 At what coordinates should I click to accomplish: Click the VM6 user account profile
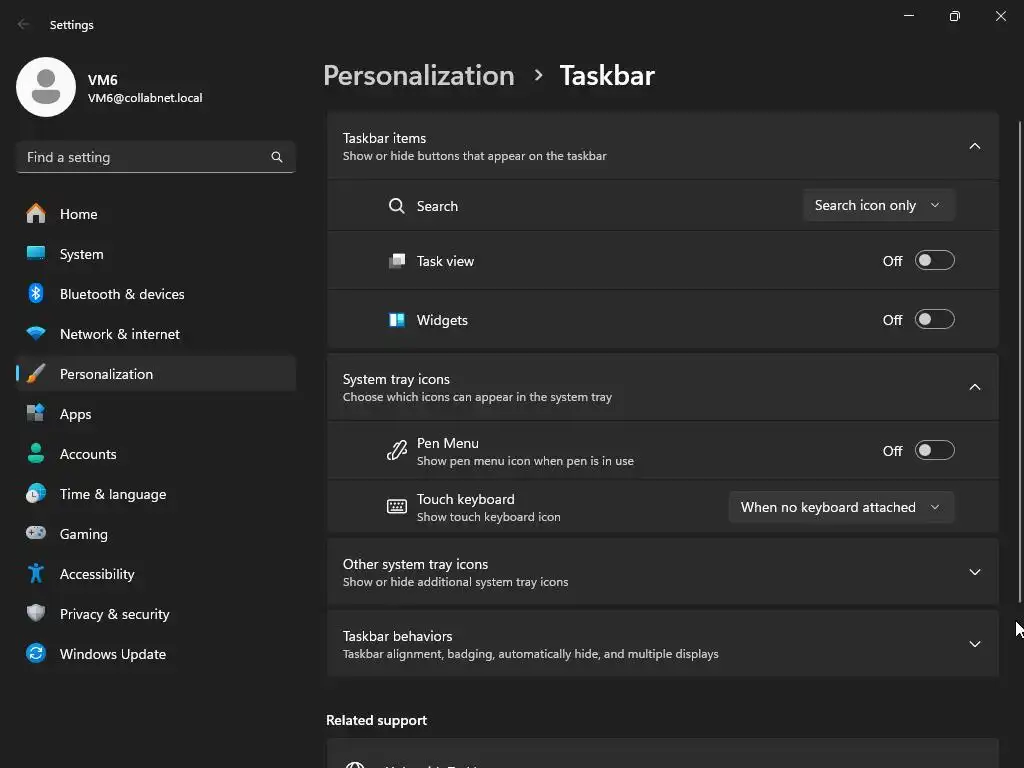pos(110,88)
